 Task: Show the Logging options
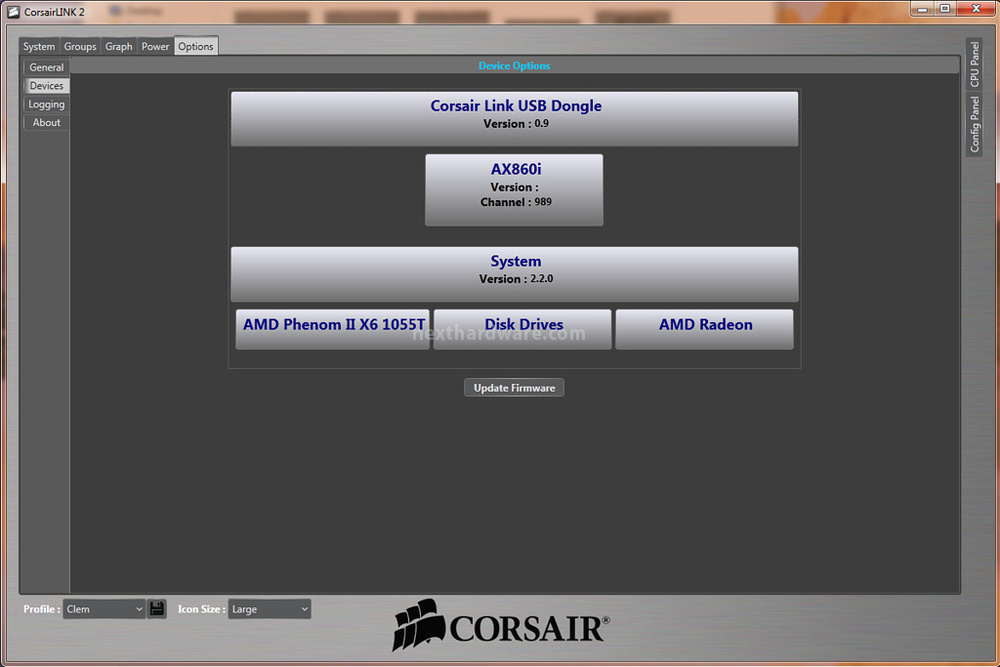click(x=47, y=104)
